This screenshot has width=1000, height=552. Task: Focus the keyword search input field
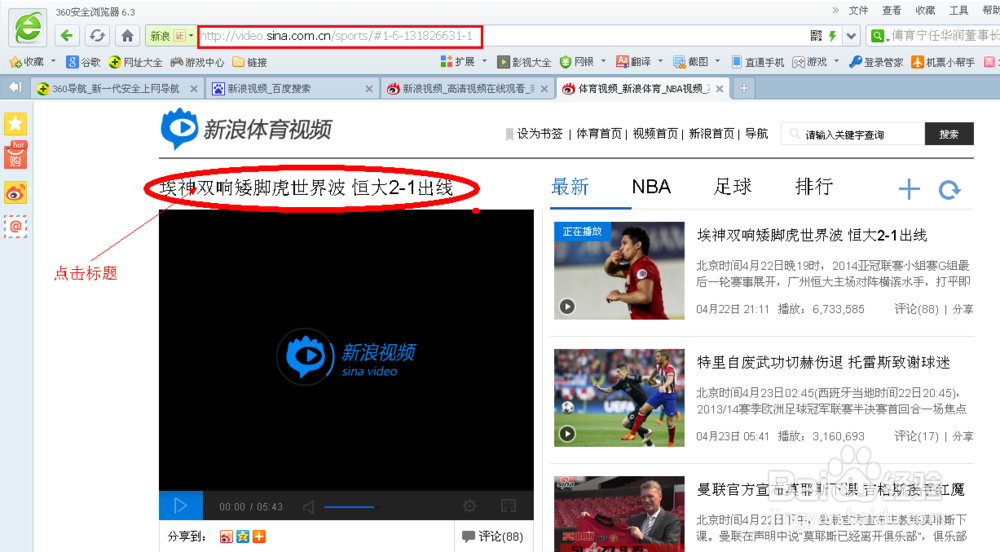853,134
